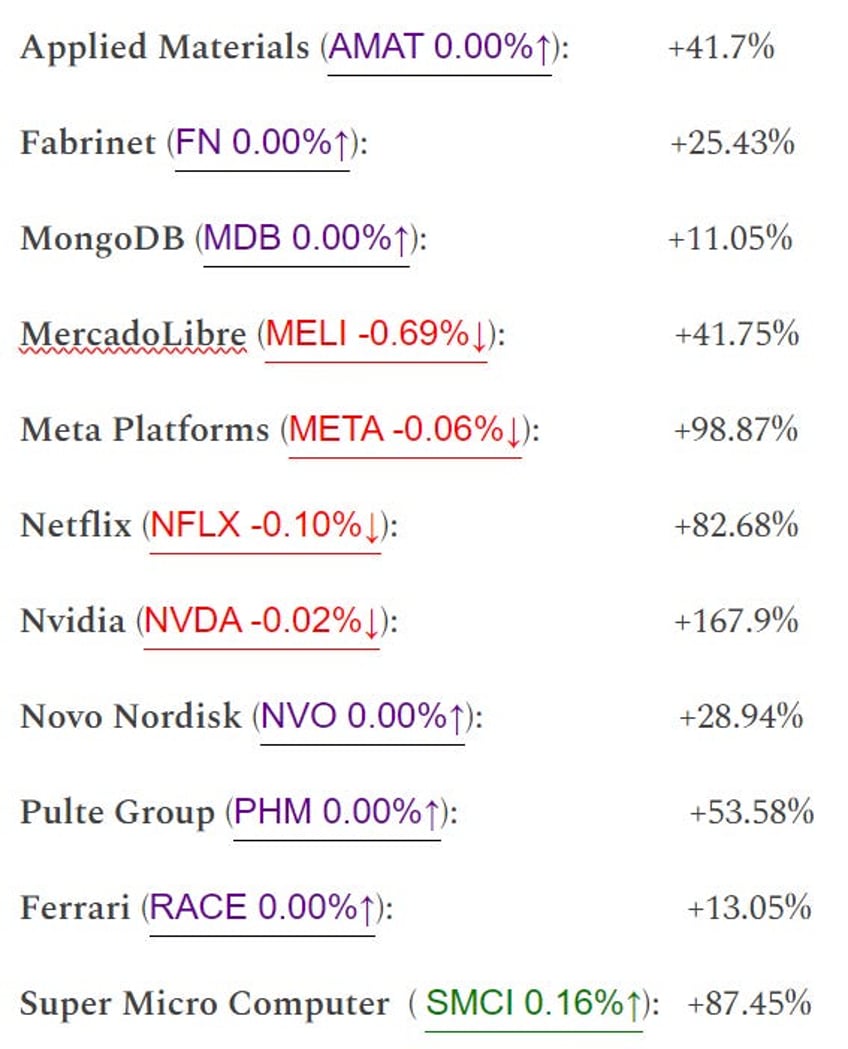Open the META -0.06% ticker link
Screen dimensions: 848x1049
coord(405,431)
